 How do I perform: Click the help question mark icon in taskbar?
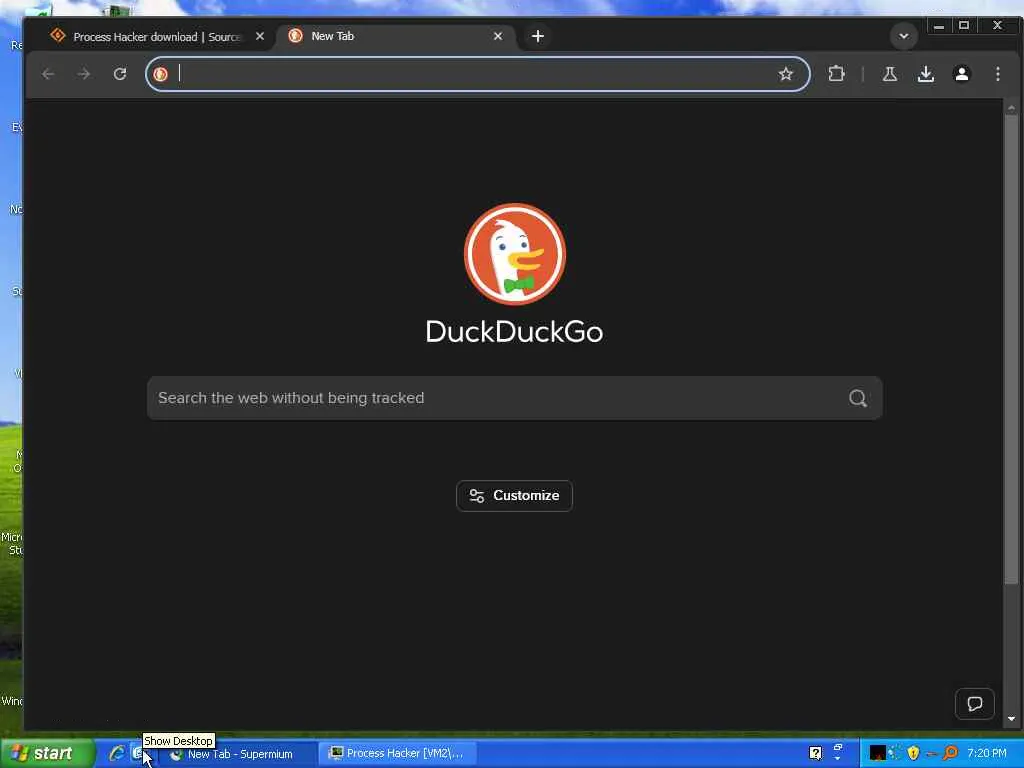tap(816, 754)
